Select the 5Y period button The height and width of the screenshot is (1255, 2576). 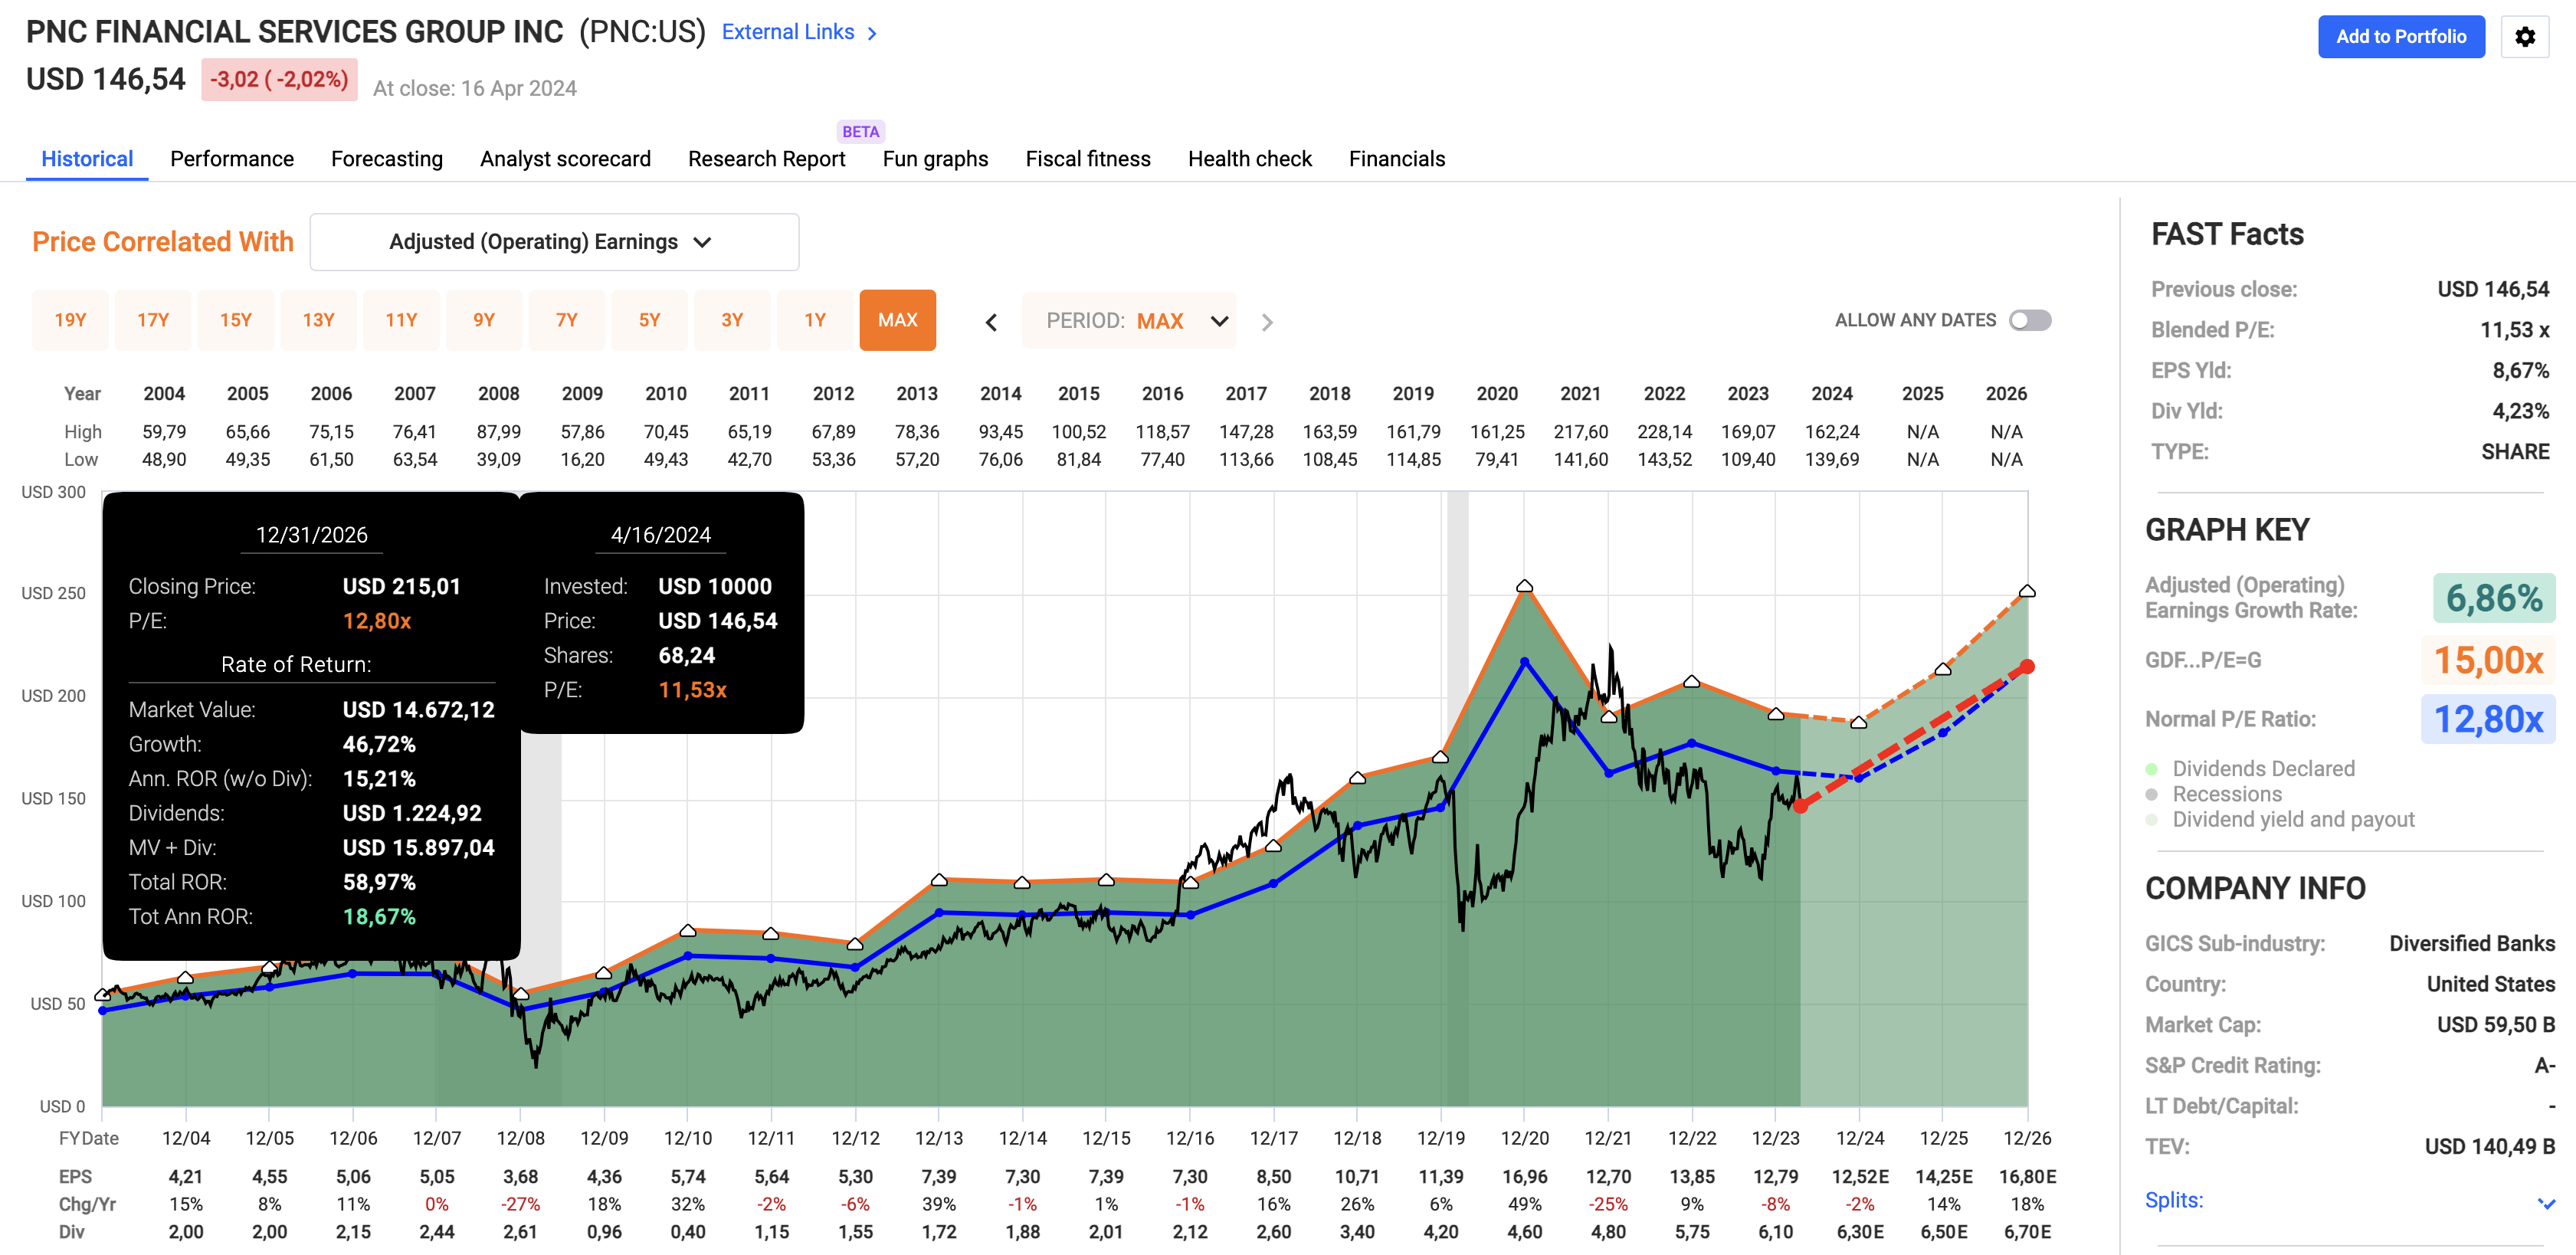[x=649, y=320]
